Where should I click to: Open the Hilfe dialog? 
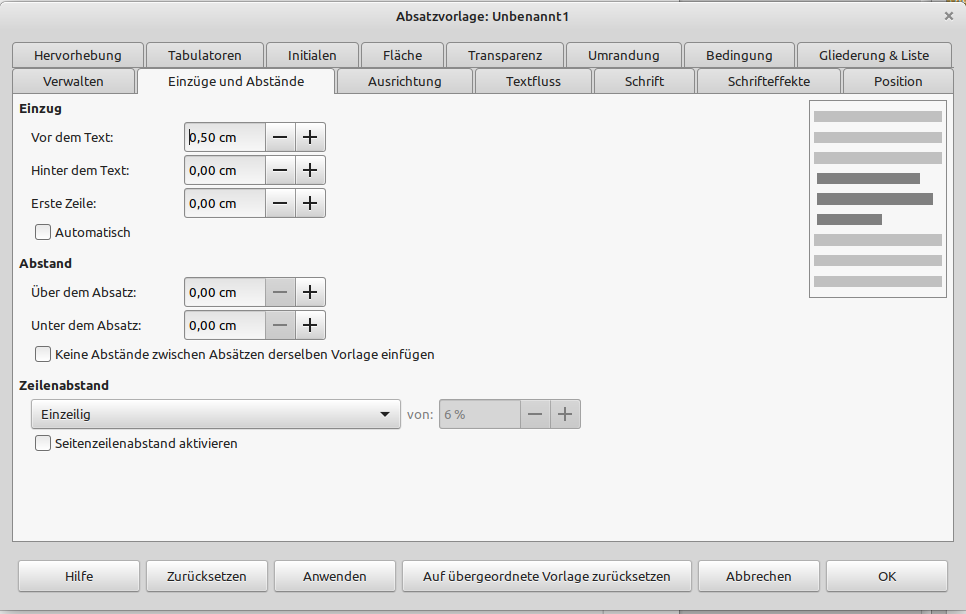78,576
